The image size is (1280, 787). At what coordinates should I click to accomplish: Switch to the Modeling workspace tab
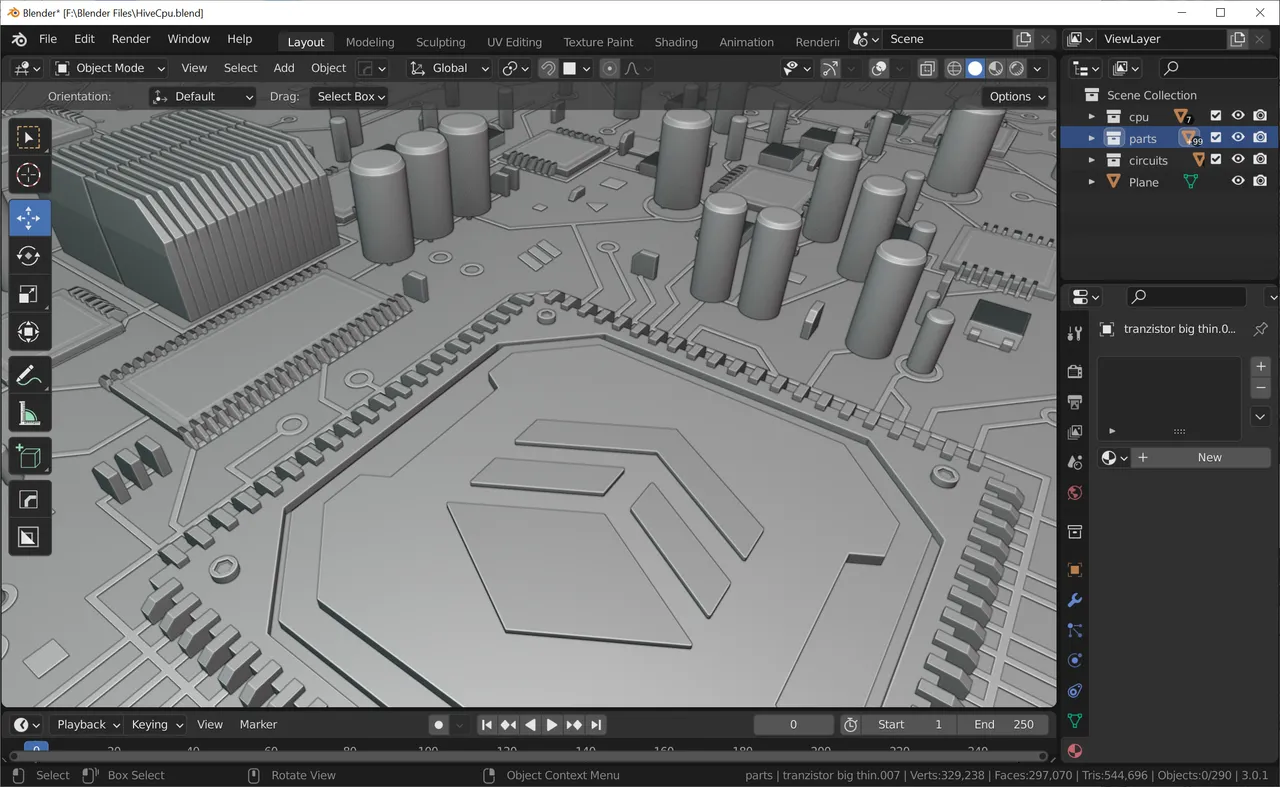tap(370, 42)
